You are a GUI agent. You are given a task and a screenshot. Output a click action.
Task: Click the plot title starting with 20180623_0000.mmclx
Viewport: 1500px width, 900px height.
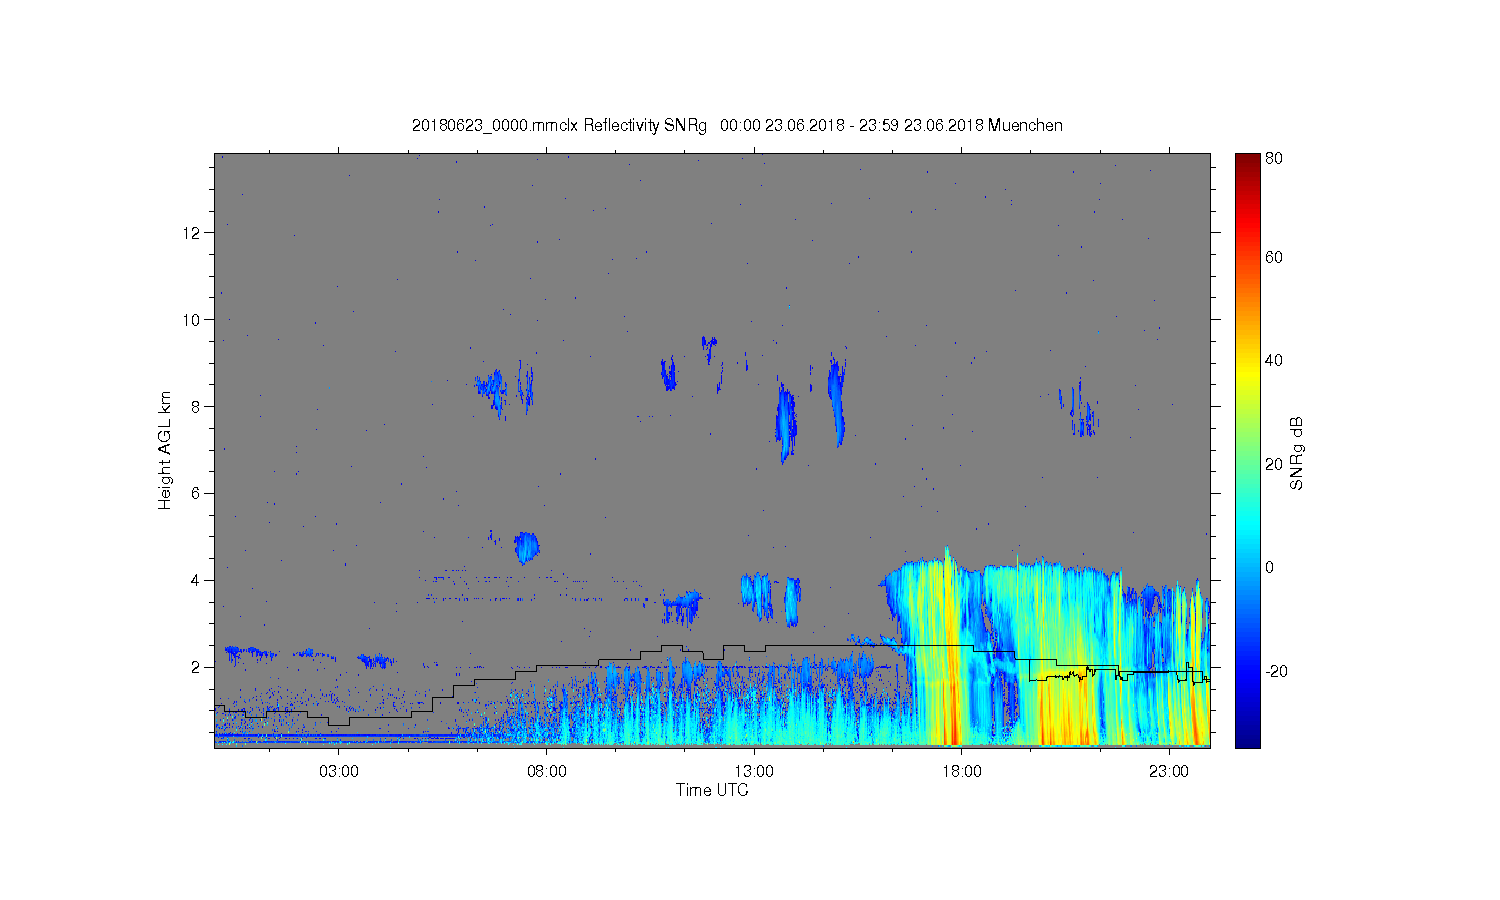coord(737,125)
